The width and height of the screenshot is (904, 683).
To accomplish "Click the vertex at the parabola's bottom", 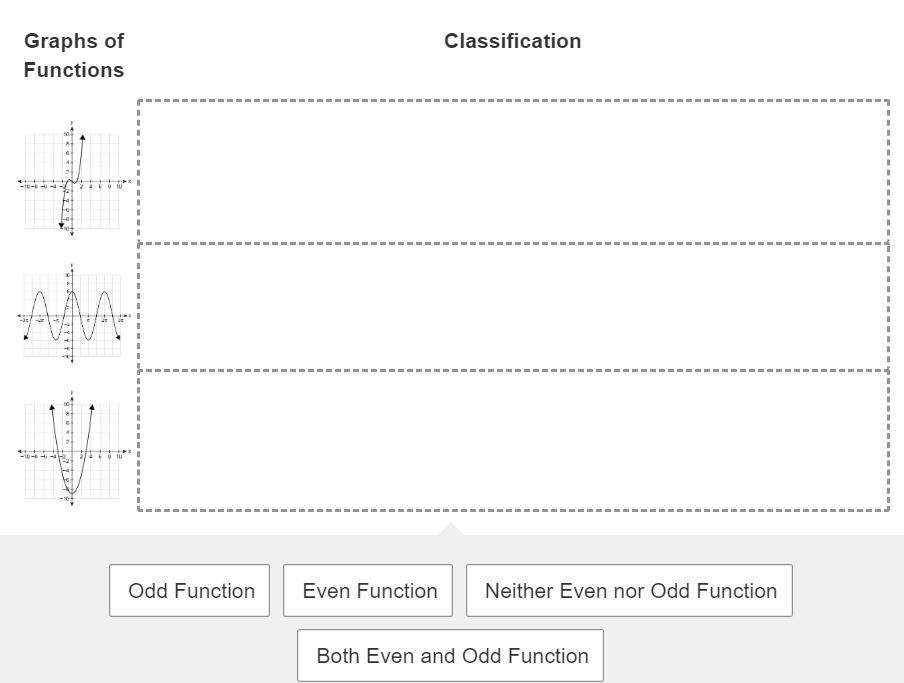I will click(72, 493).
